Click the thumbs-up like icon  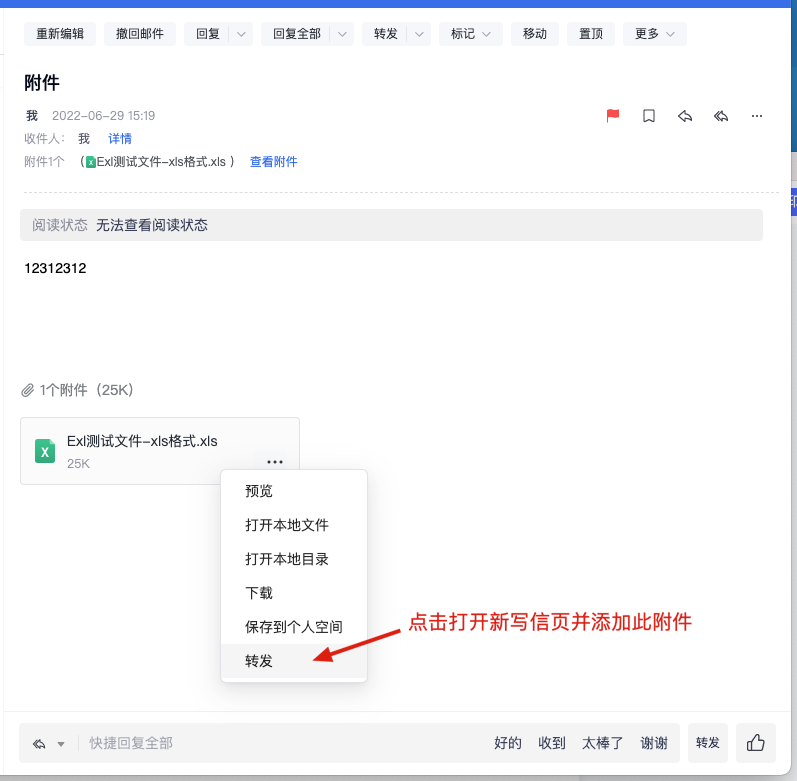pyautogui.click(x=756, y=743)
